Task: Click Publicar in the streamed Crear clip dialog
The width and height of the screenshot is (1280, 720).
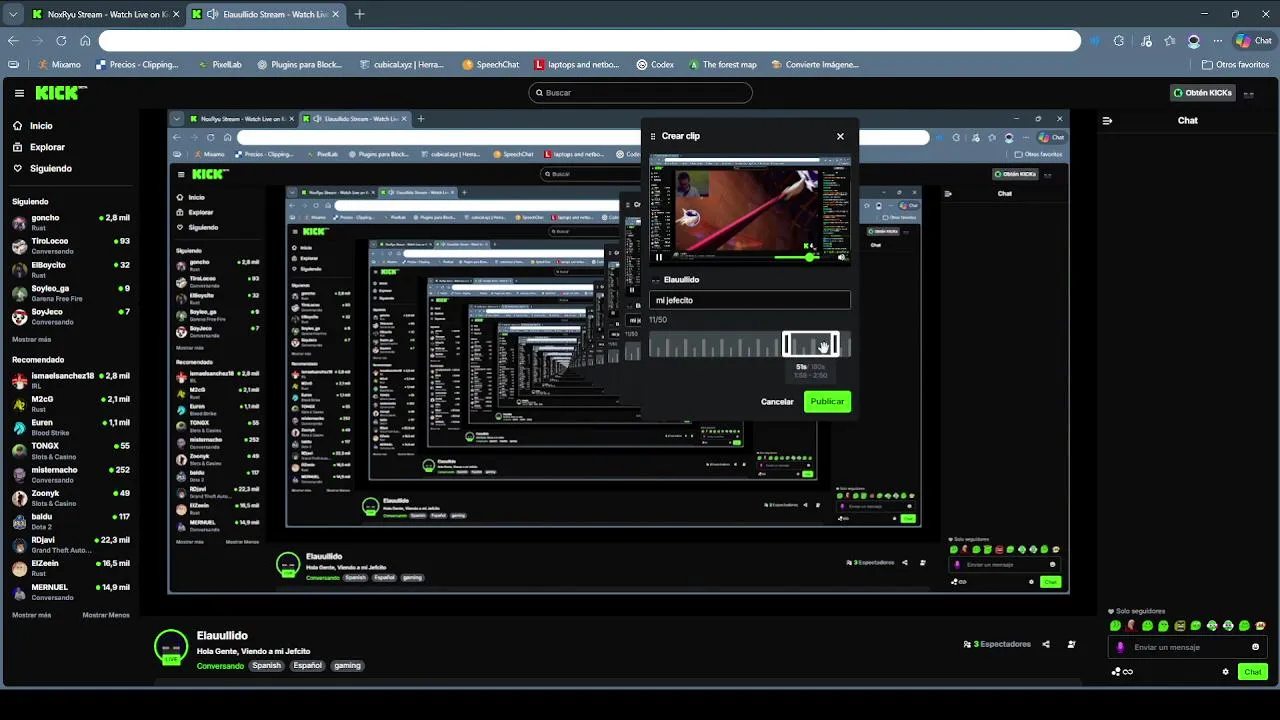Action: pyautogui.click(x=827, y=401)
